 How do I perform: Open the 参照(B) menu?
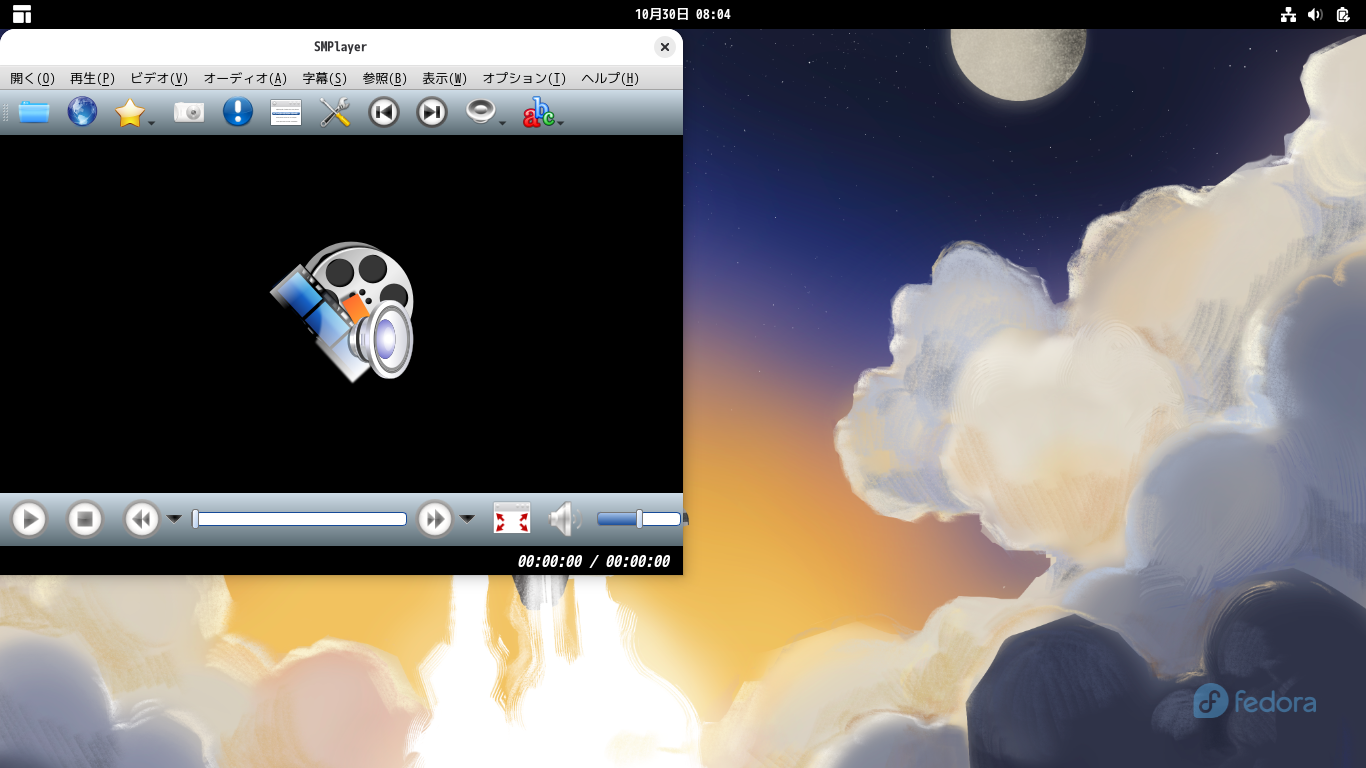pos(385,78)
